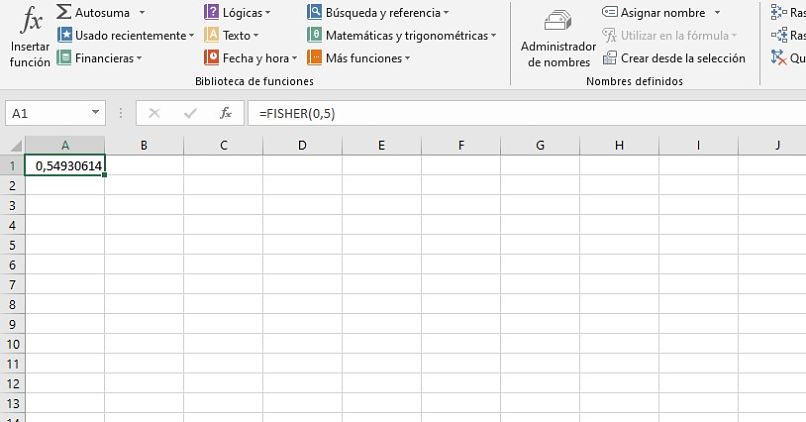Viewport: 806px width, 422px height.
Task: Open Matemáticas y trigonométricas functions
Action: click(401, 35)
